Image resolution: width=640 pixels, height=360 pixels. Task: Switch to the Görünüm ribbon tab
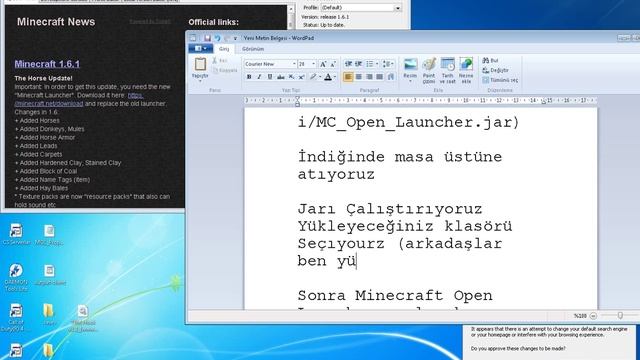pos(253,49)
